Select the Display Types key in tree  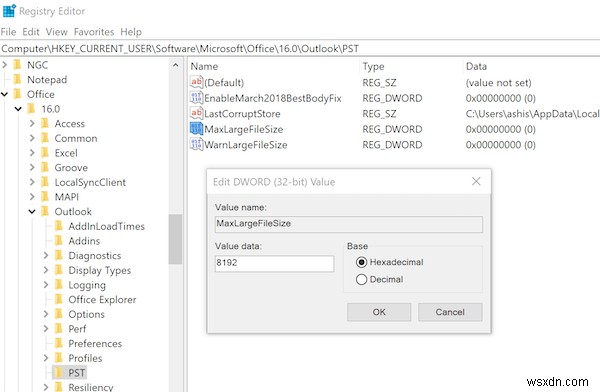[x=99, y=270]
